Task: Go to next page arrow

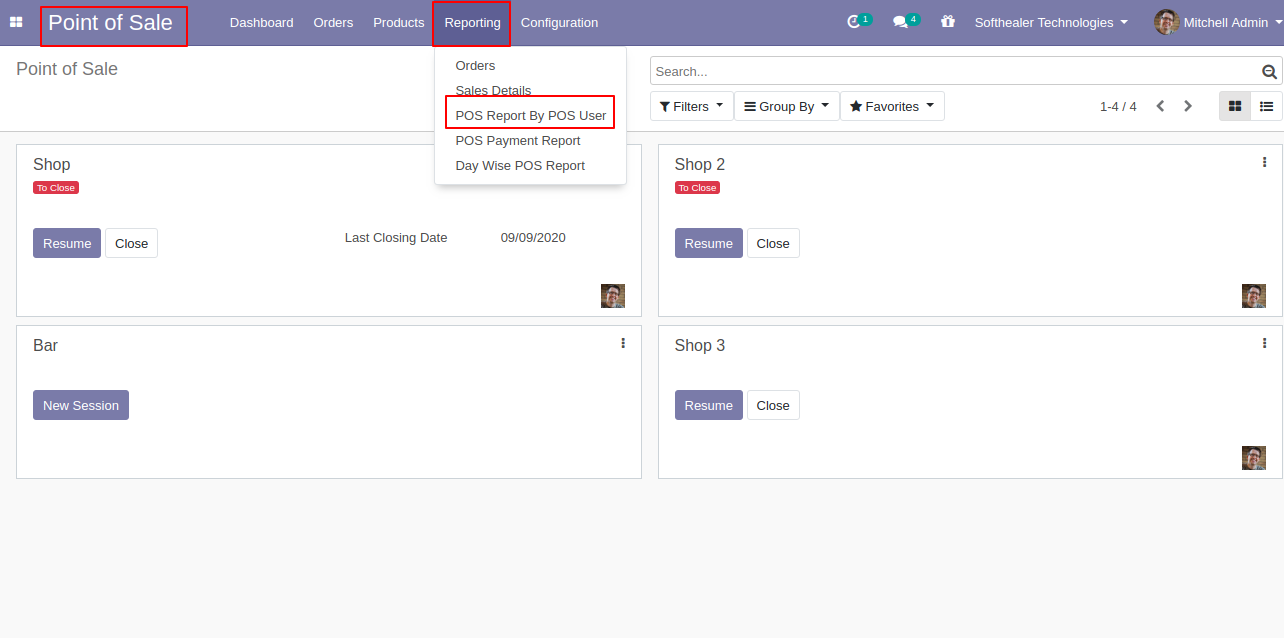Action: pos(1188,106)
